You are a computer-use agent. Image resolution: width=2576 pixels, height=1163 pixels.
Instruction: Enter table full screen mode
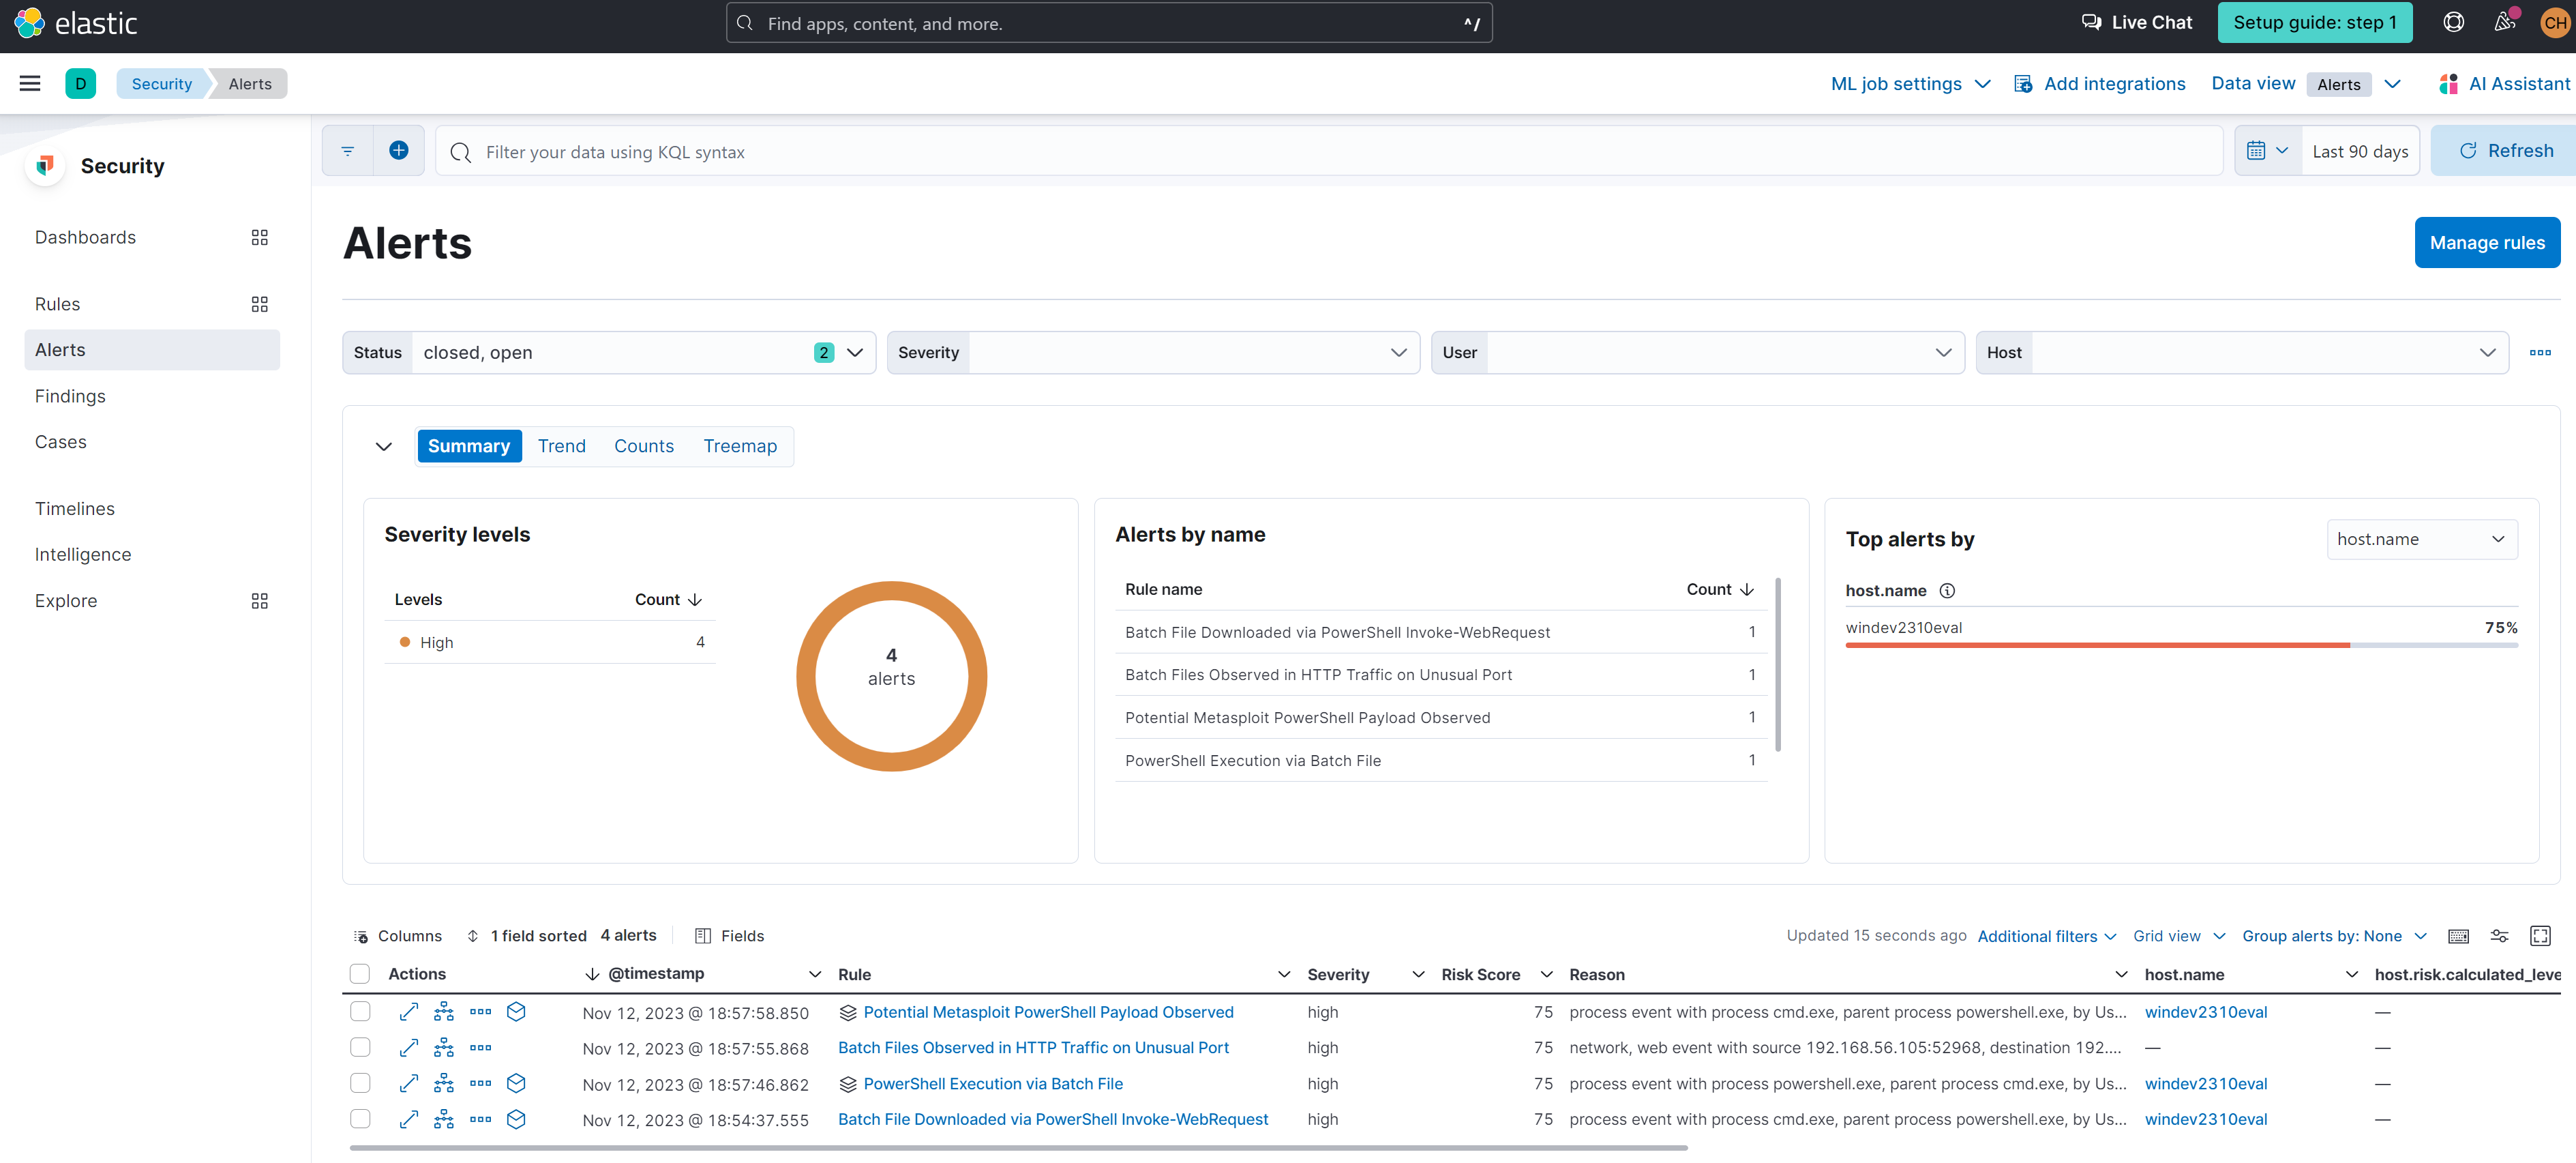[x=2539, y=936]
